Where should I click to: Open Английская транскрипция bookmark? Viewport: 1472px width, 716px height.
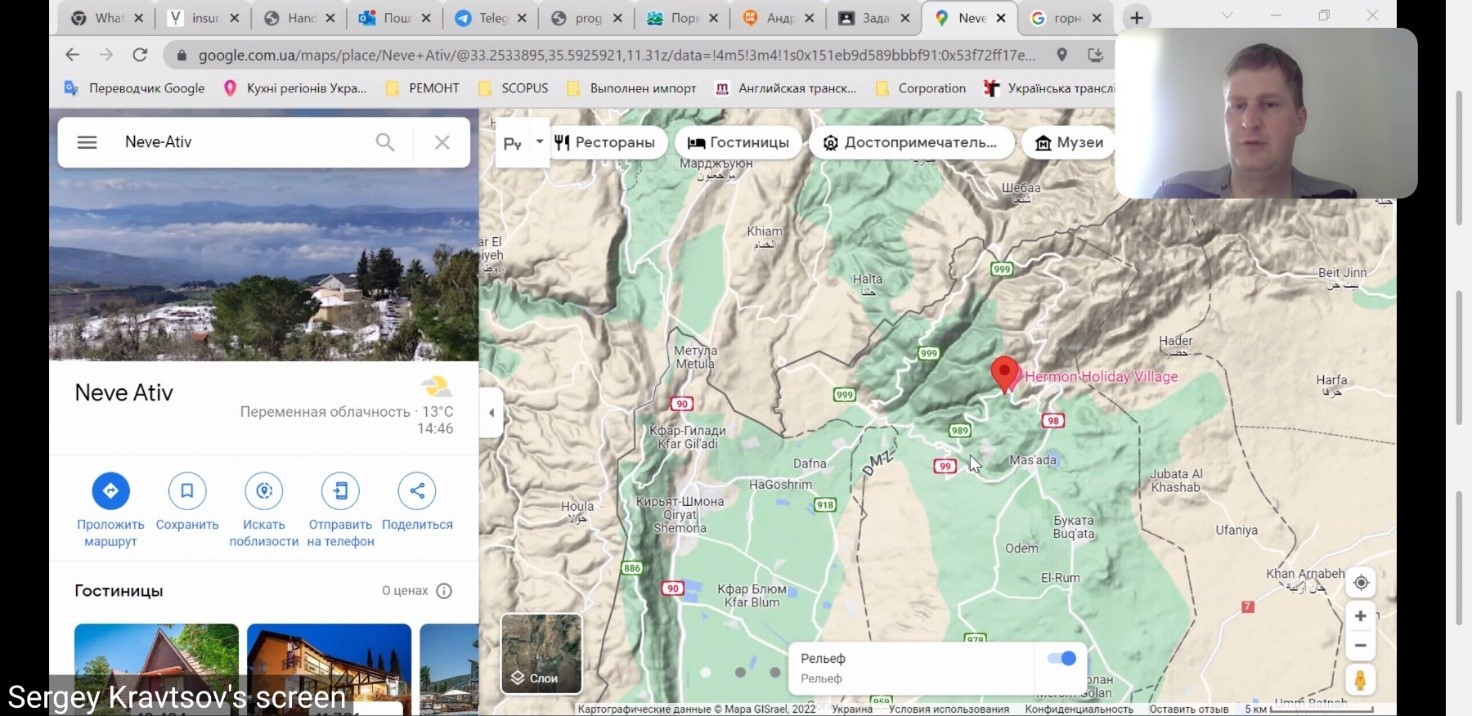click(786, 88)
